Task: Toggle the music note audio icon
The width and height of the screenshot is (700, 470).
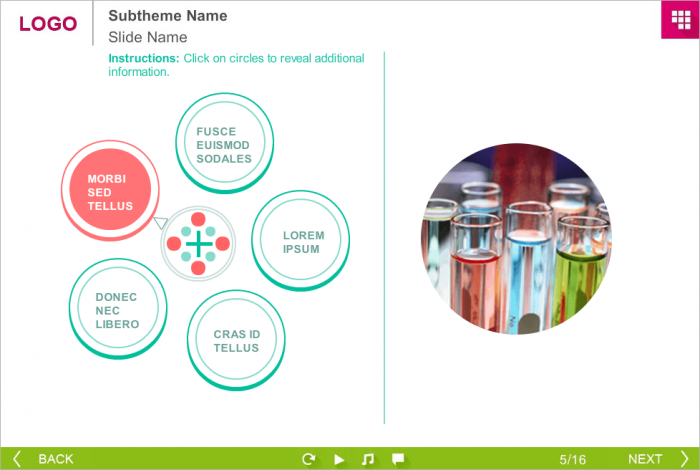Action: pos(368,459)
